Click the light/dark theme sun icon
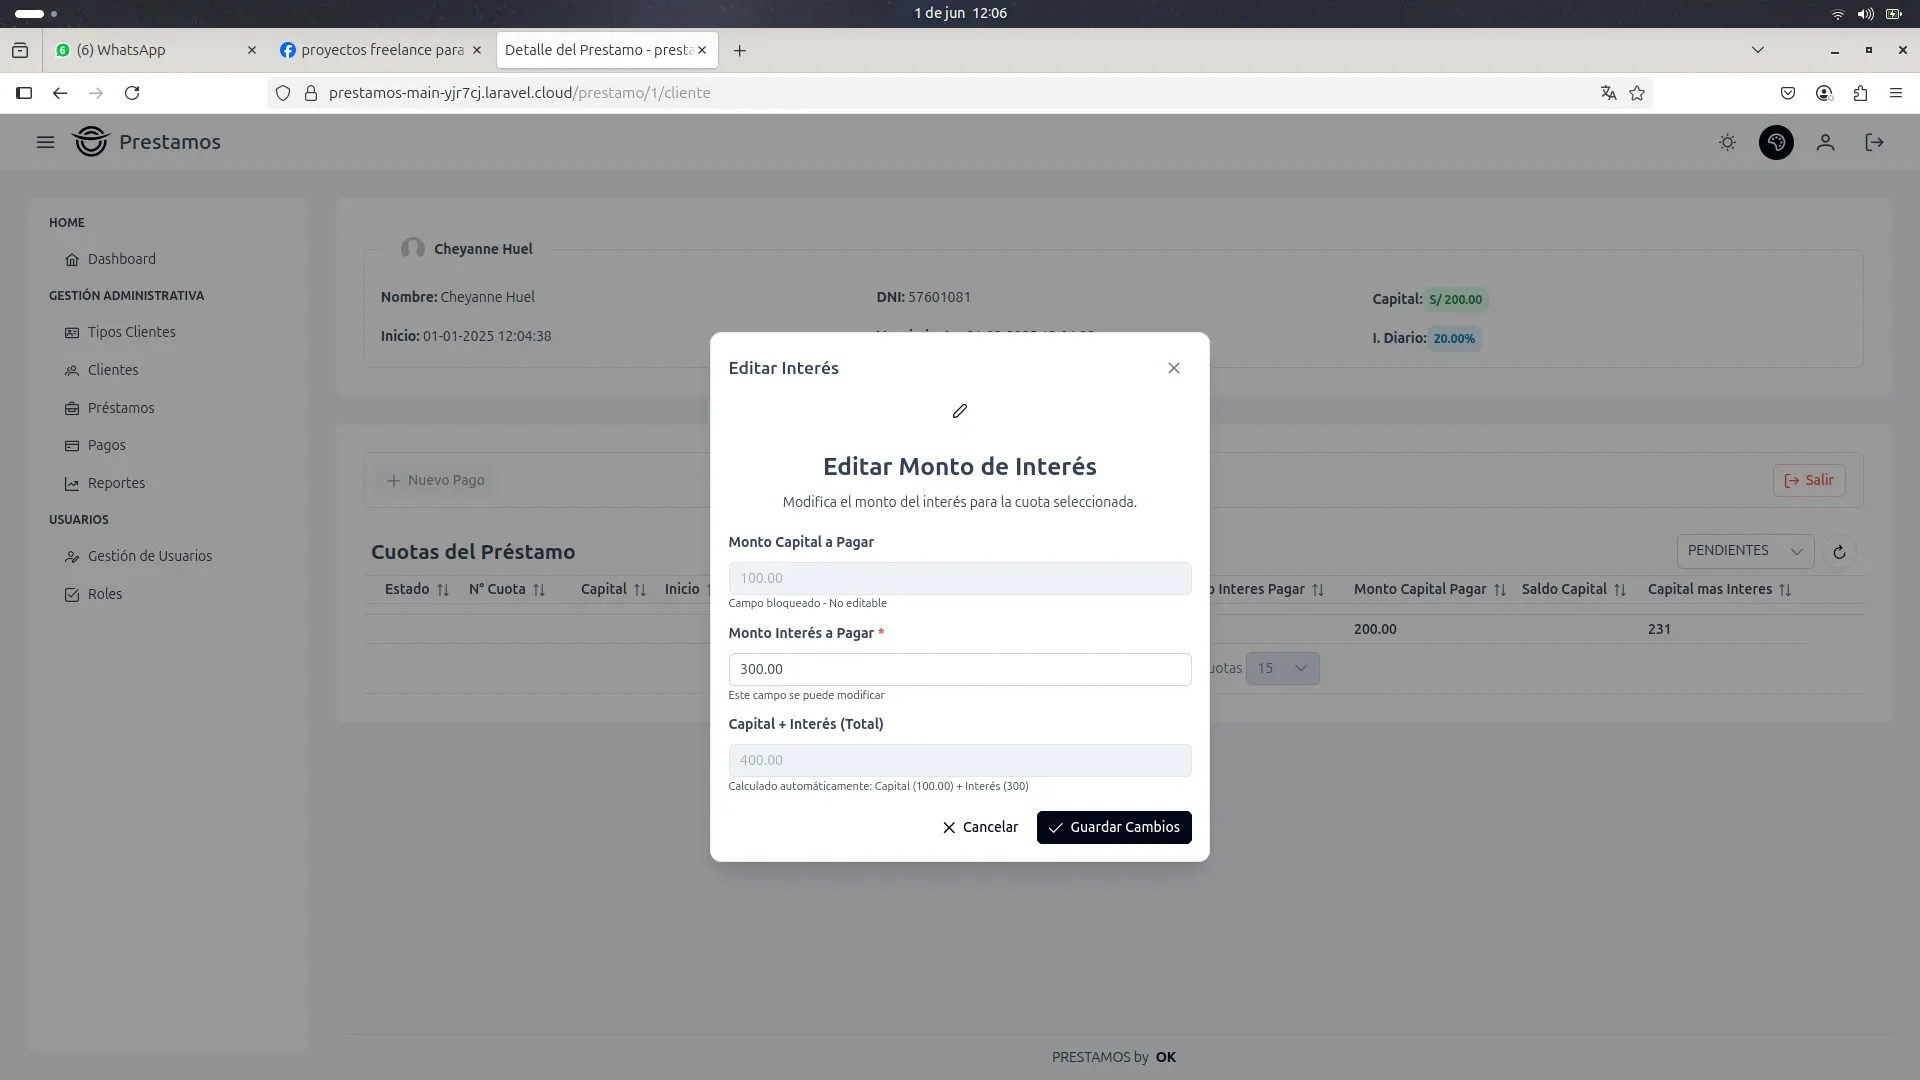 click(1727, 143)
